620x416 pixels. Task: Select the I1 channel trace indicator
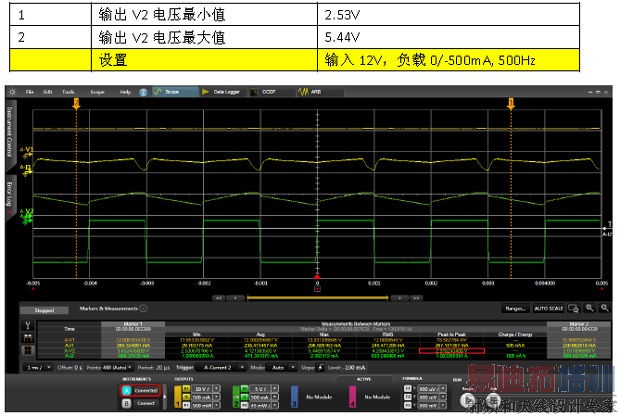(x=27, y=170)
